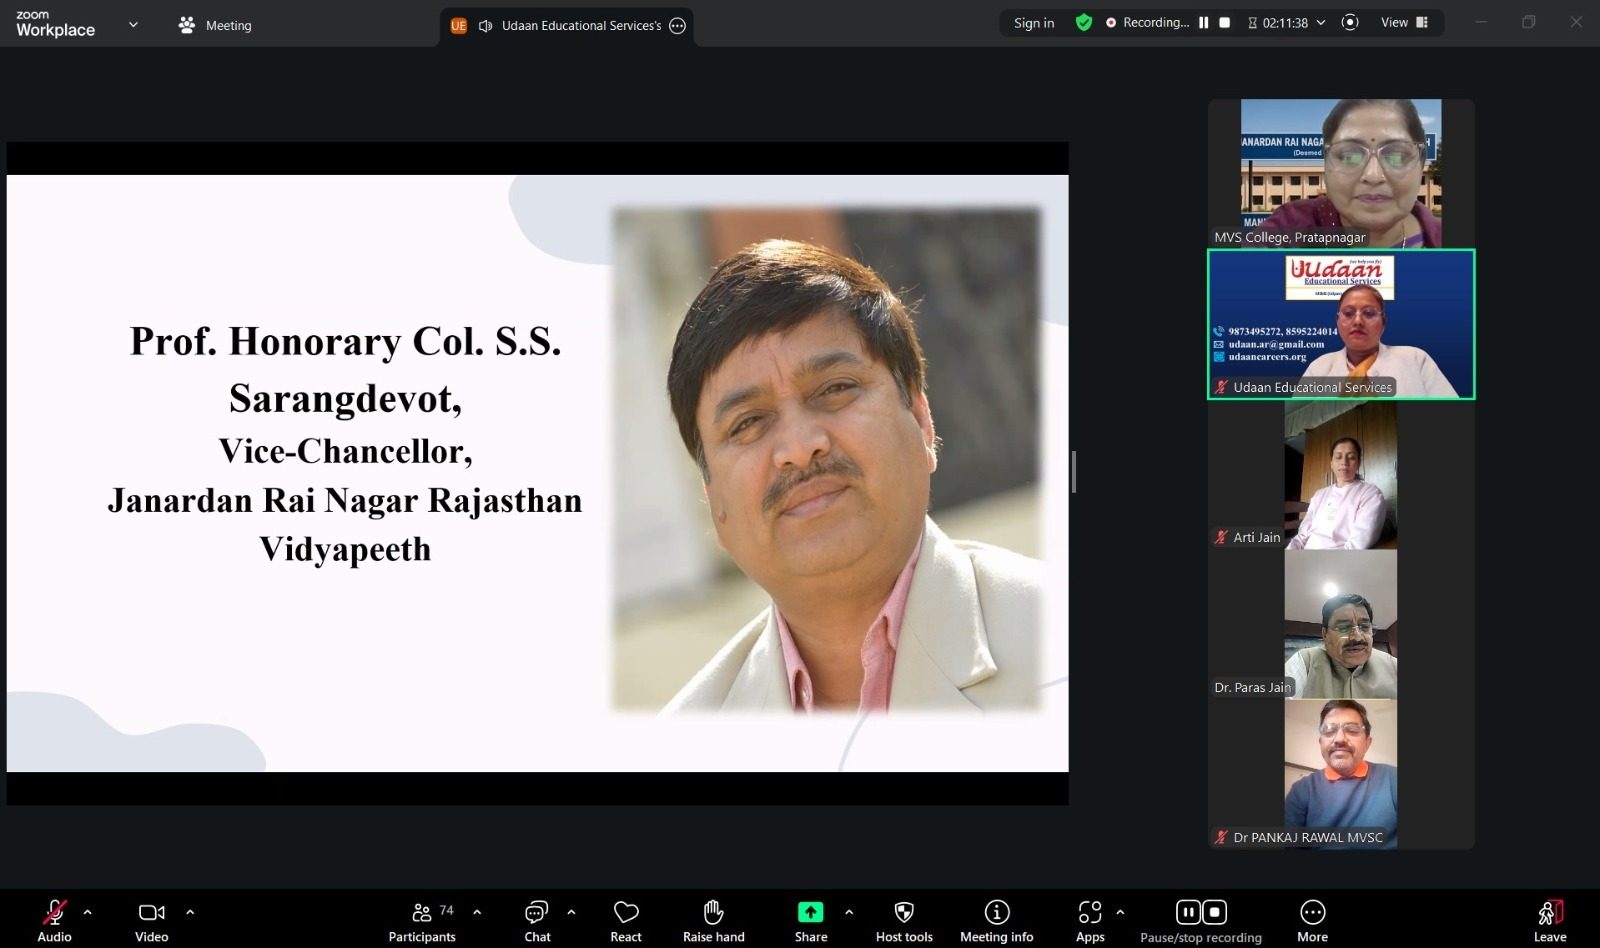Toggle the Video camera on or off
This screenshot has height=948, width=1600.
click(x=152, y=913)
